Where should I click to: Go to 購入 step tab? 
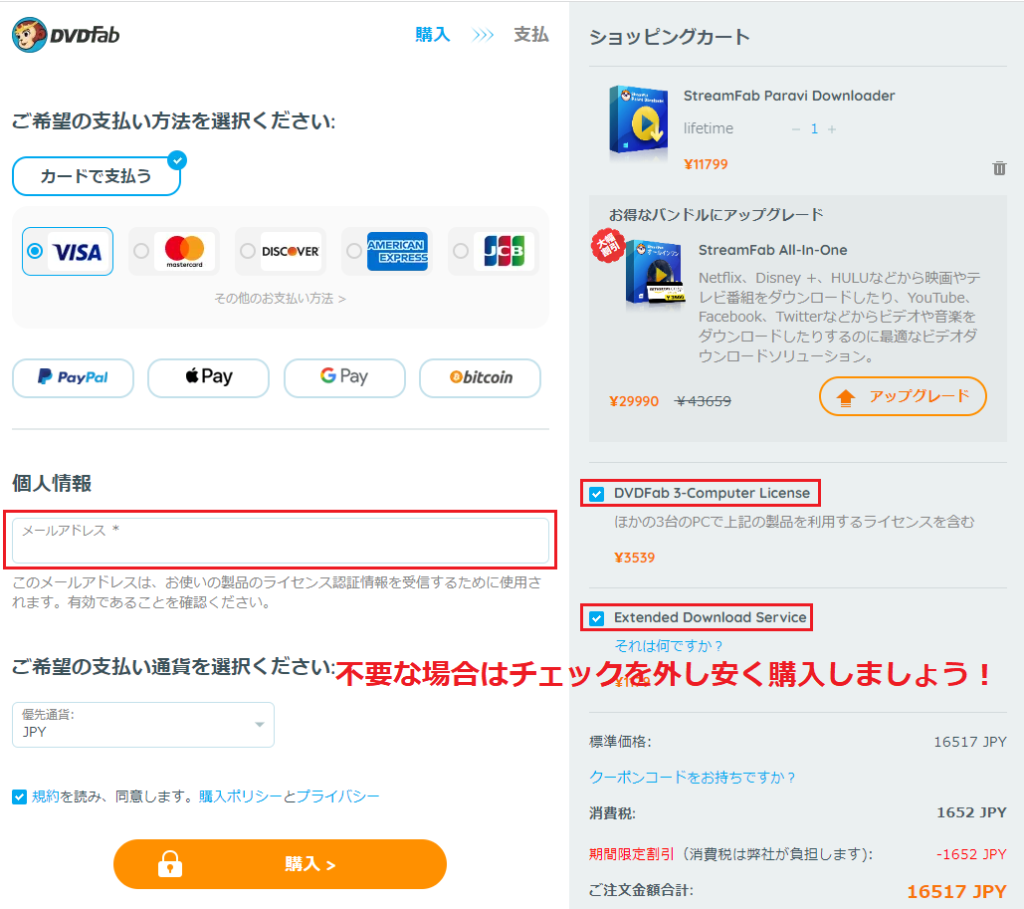433,35
